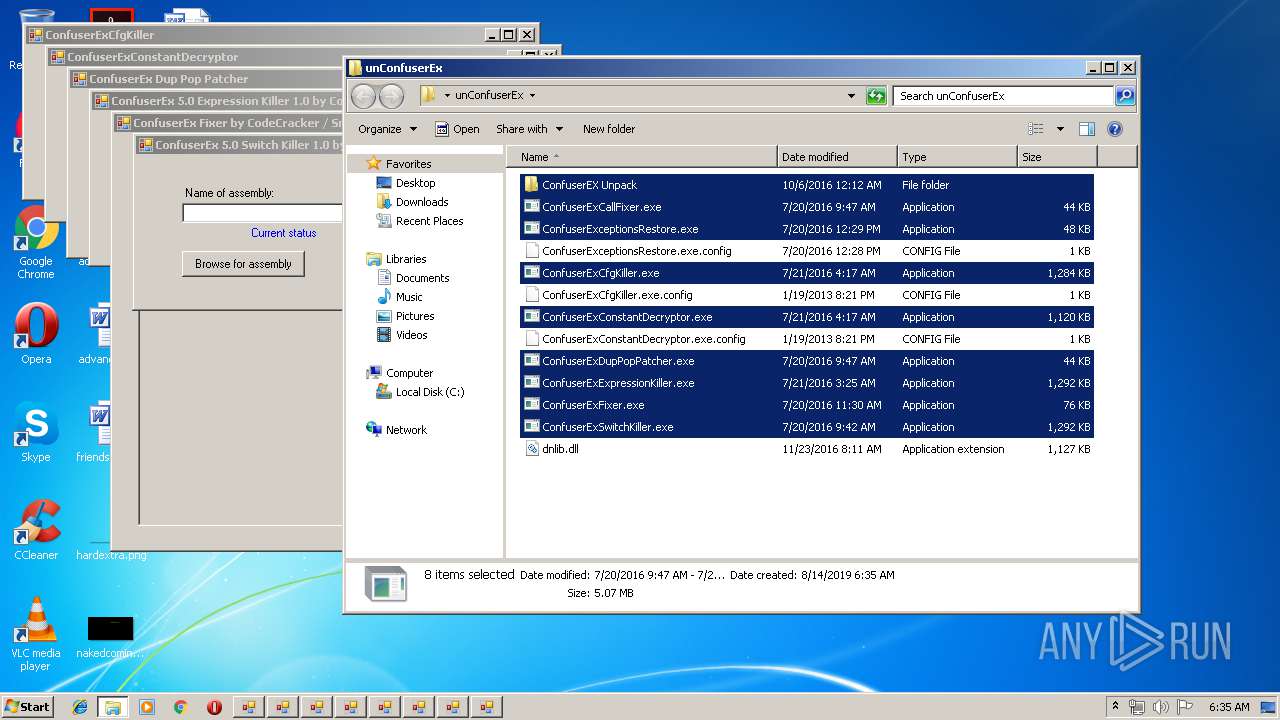Open Videos library

[411, 335]
